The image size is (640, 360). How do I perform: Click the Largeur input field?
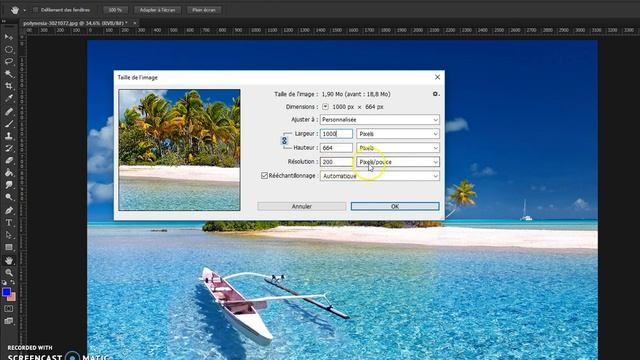336,133
